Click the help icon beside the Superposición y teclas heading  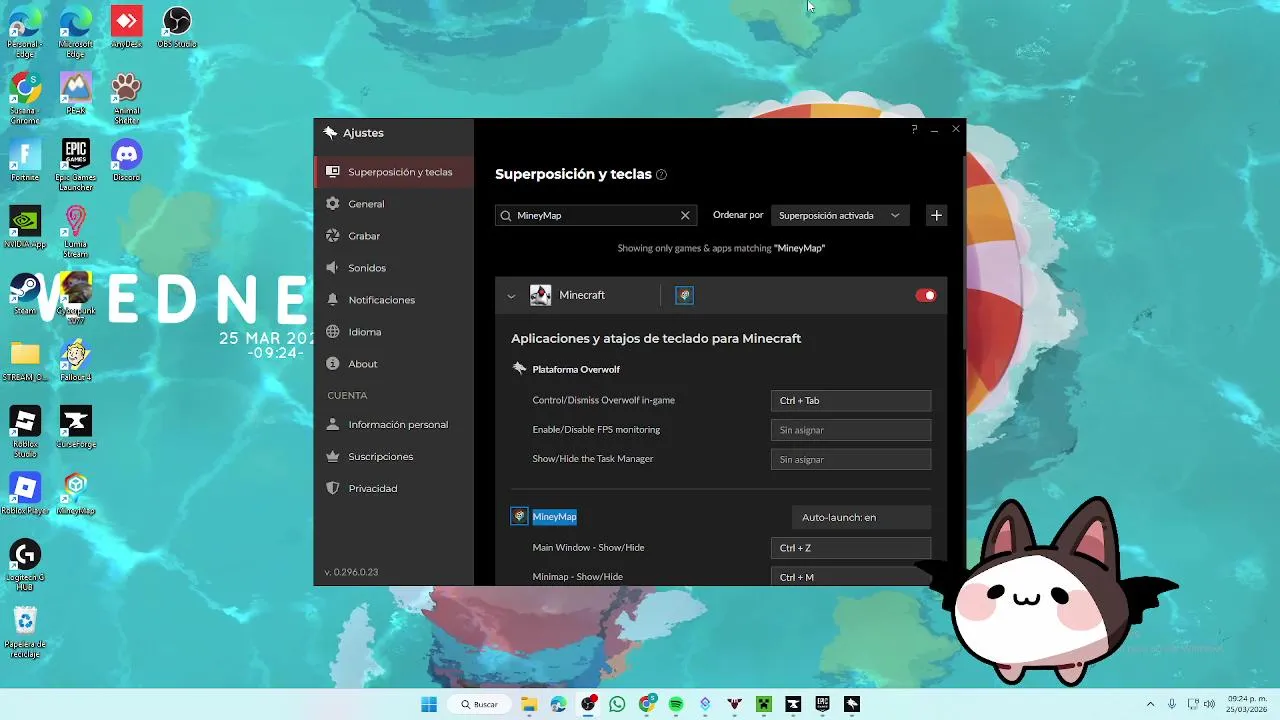[x=661, y=175]
